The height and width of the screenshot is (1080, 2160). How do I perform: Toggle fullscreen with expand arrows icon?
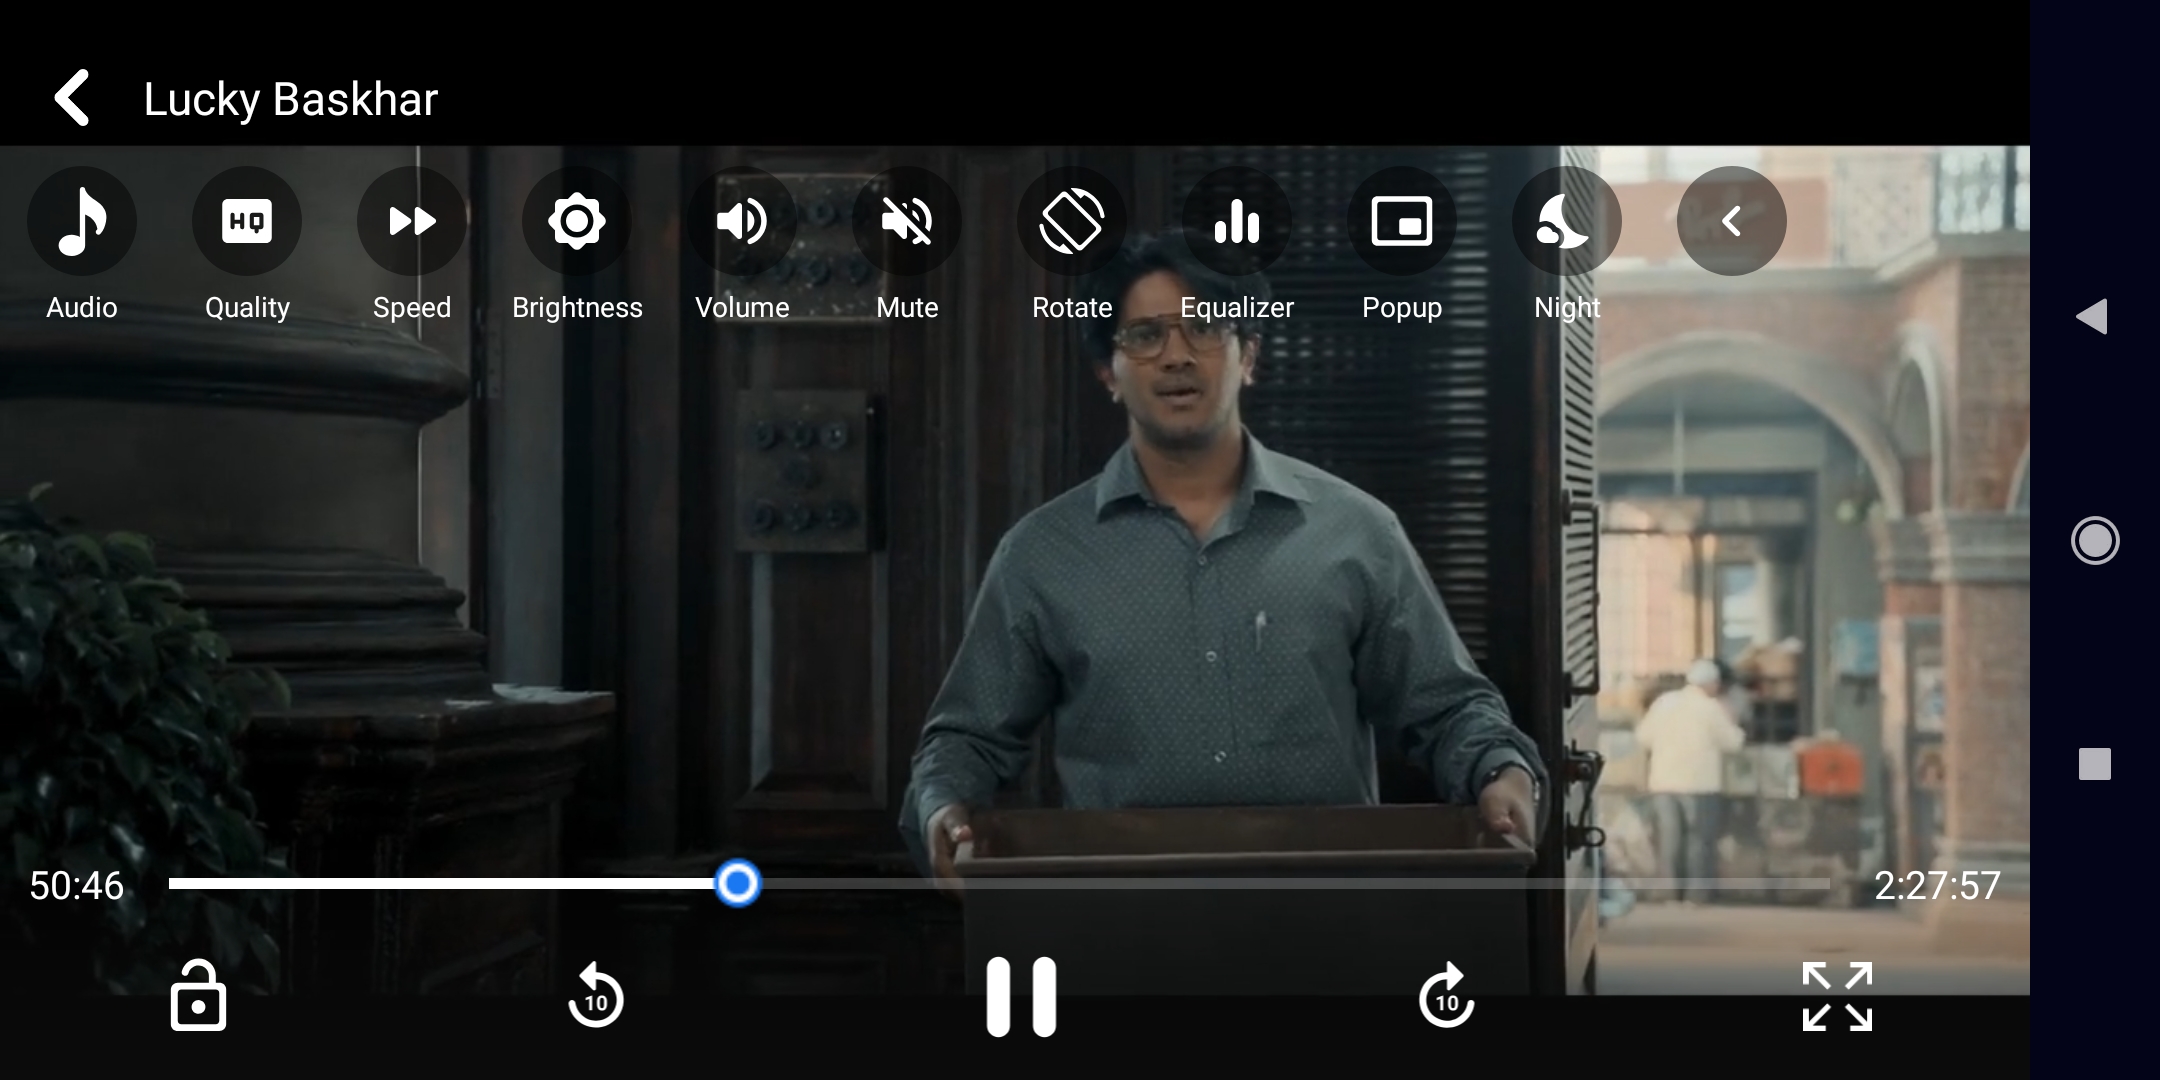click(1837, 996)
